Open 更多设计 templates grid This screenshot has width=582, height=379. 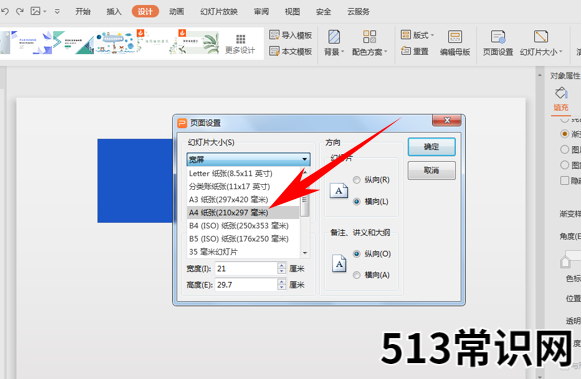pyautogui.click(x=240, y=44)
